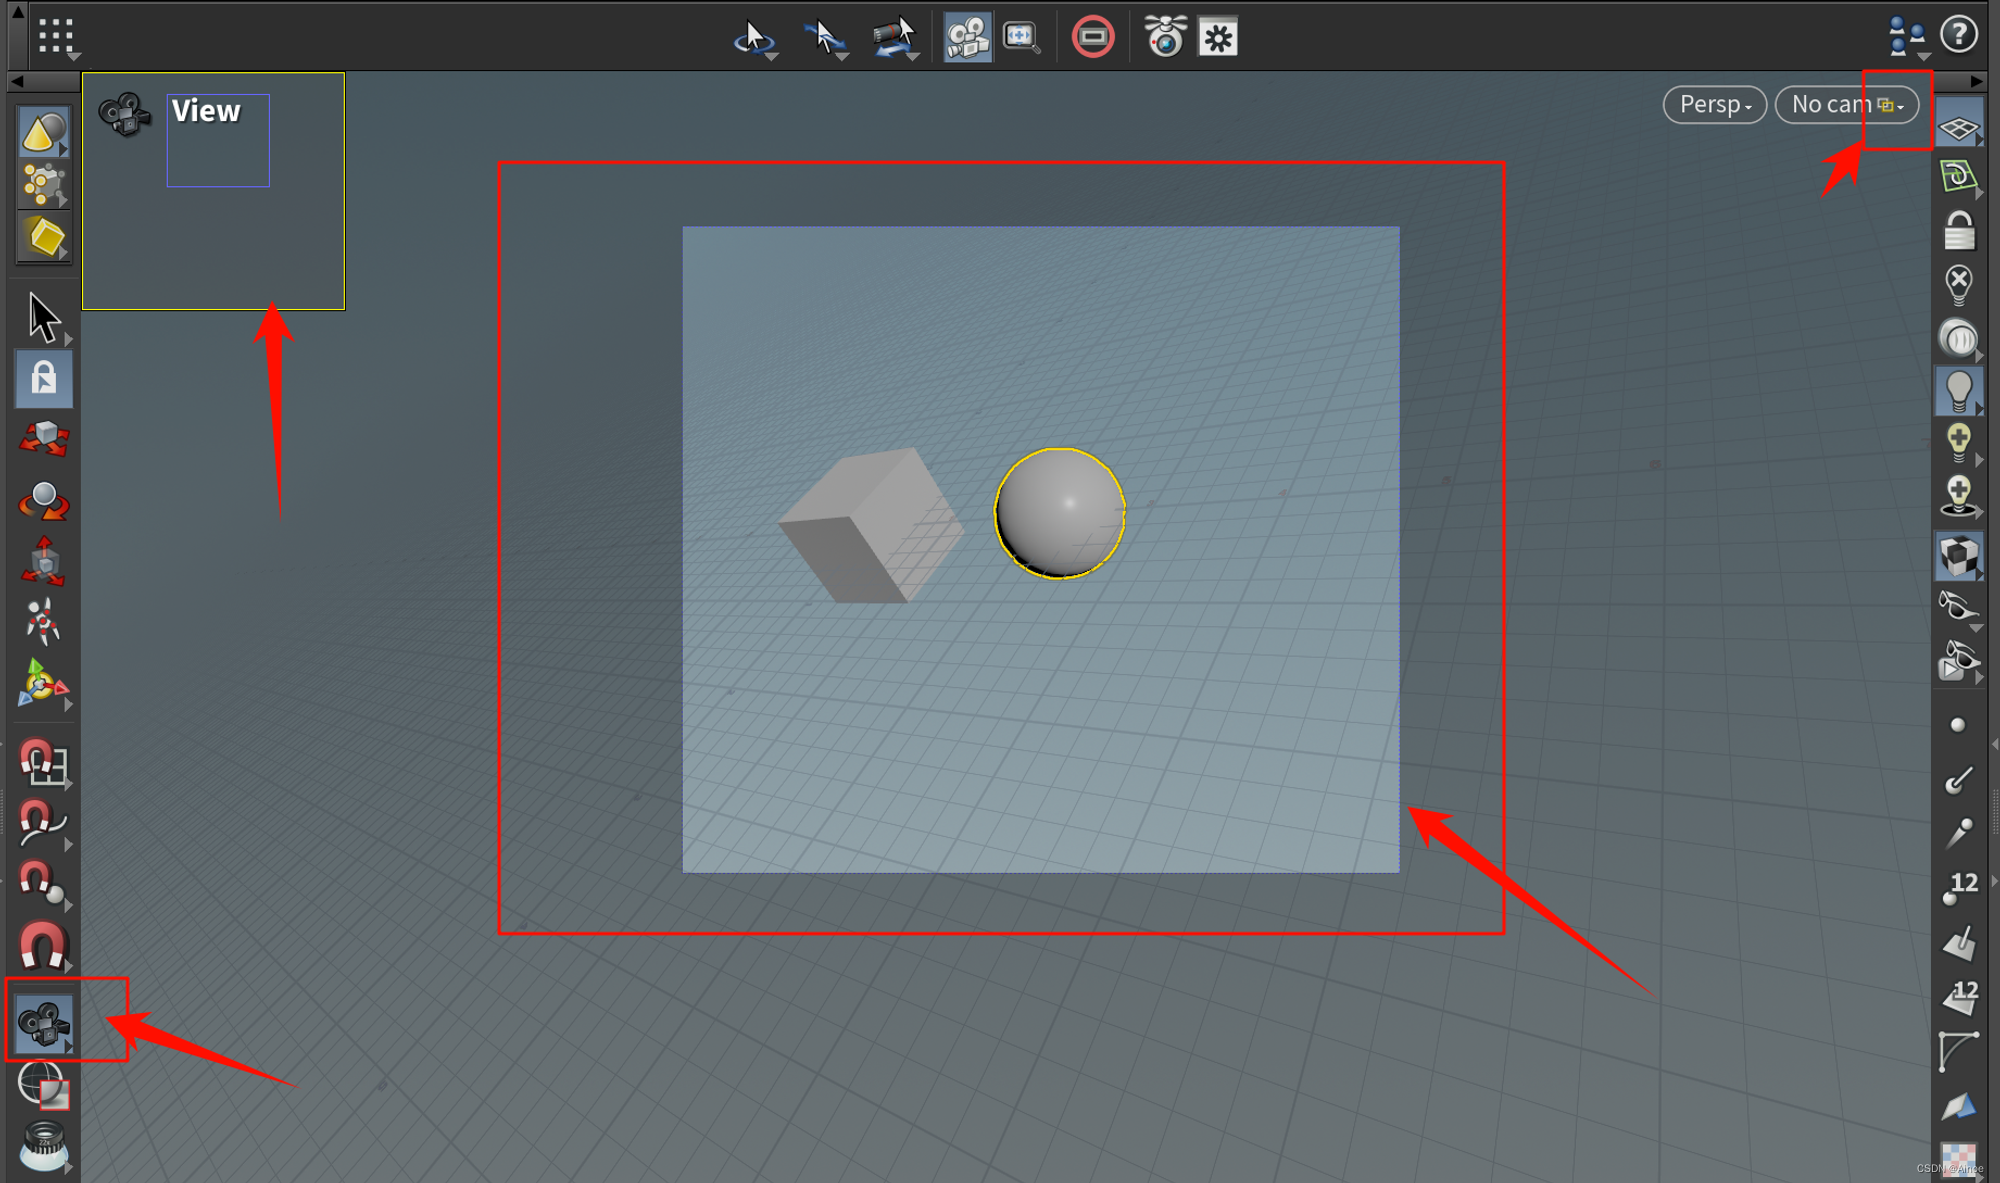Select the Scale tool icon

click(x=44, y=561)
